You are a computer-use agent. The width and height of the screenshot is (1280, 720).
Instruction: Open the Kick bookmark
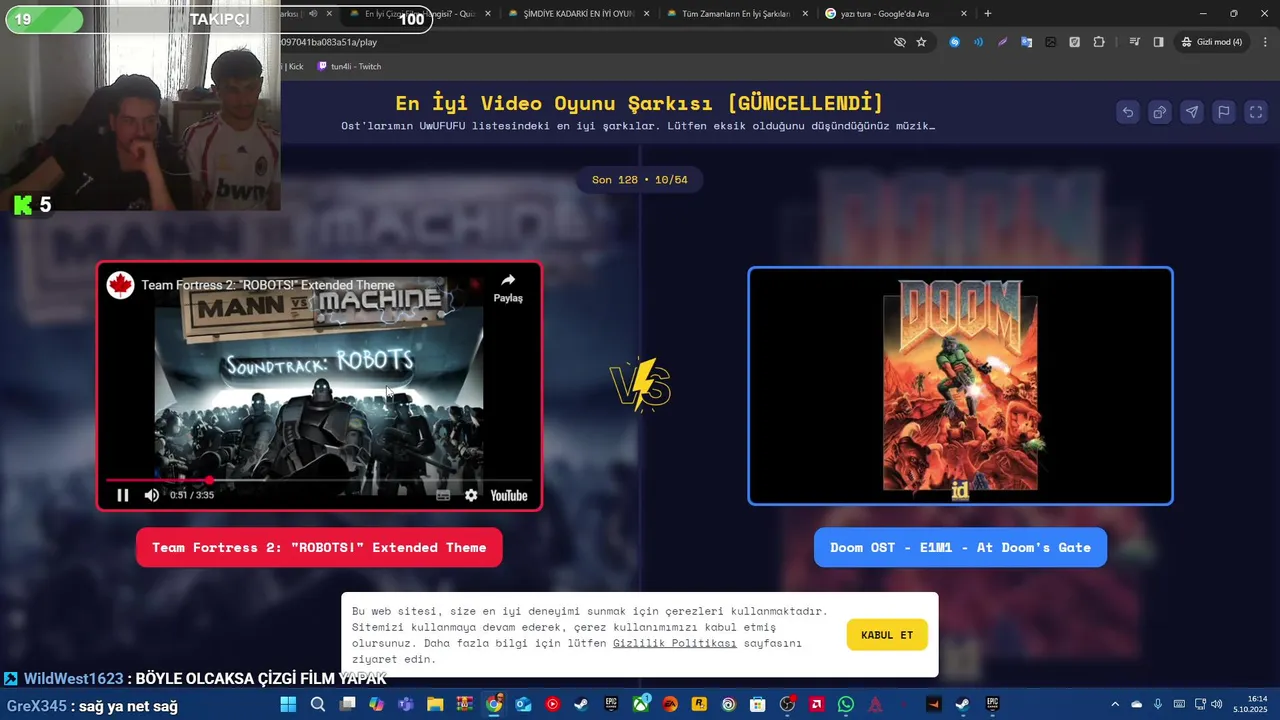point(294,66)
